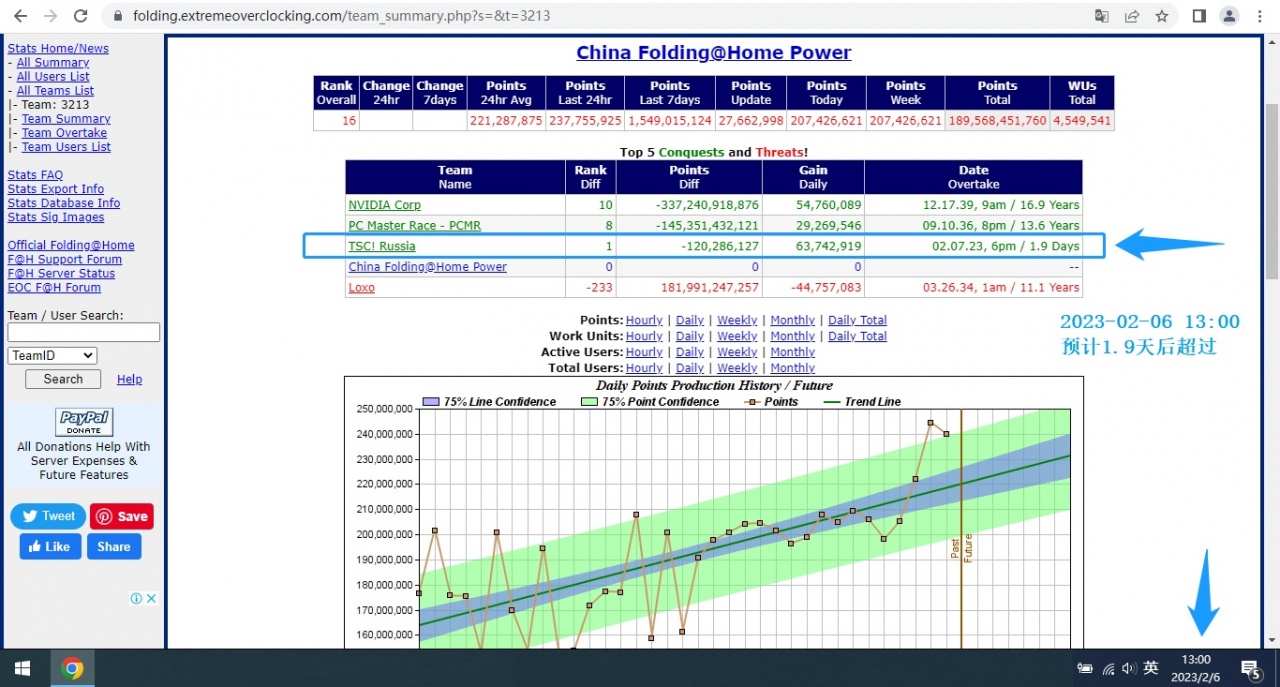
Task: Open the F@H Support Forum link
Action: (x=65, y=259)
